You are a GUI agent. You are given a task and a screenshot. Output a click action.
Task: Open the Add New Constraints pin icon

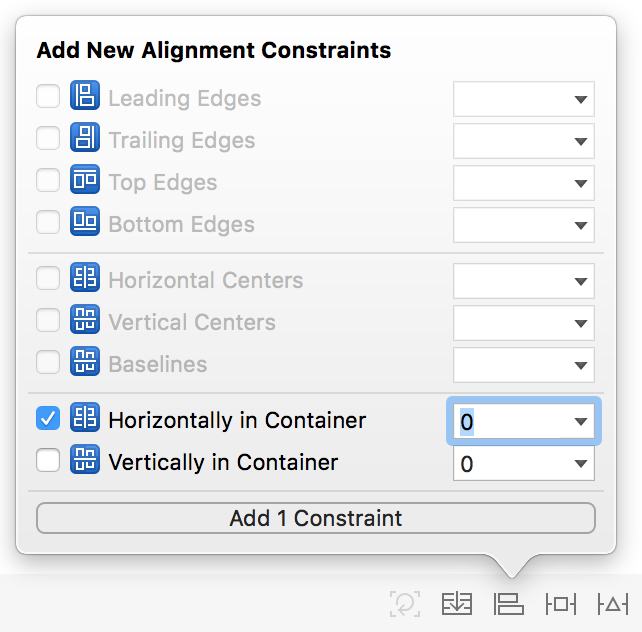pos(561,603)
